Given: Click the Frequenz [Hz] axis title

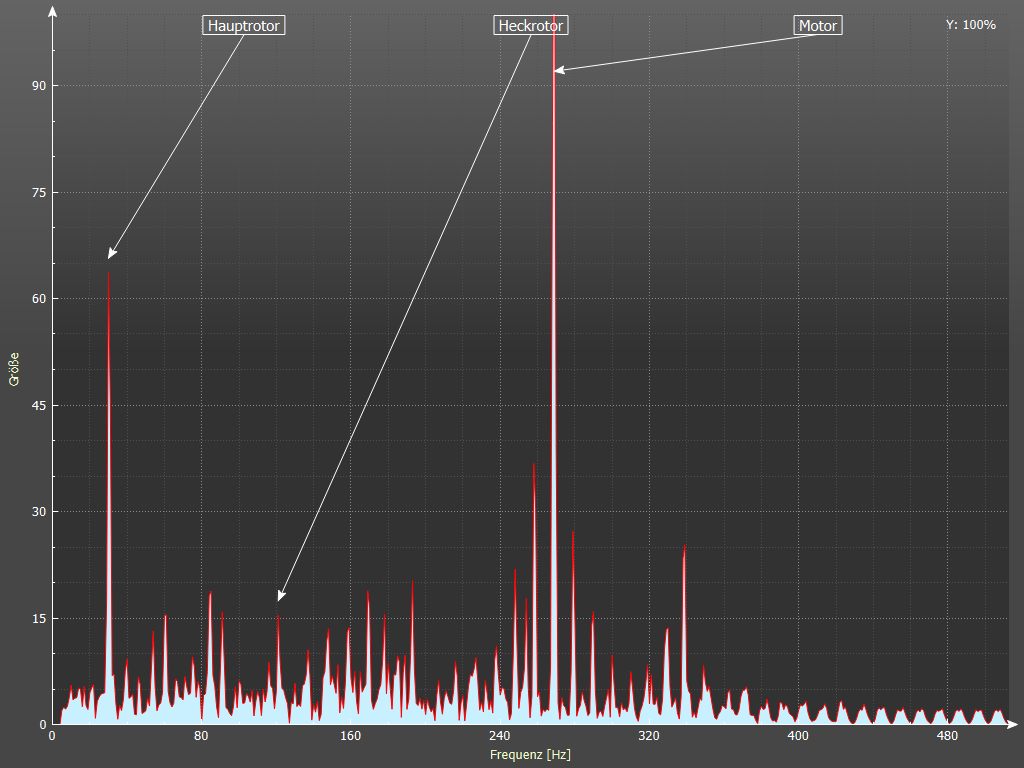Looking at the screenshot, I should tap(530, 755).
